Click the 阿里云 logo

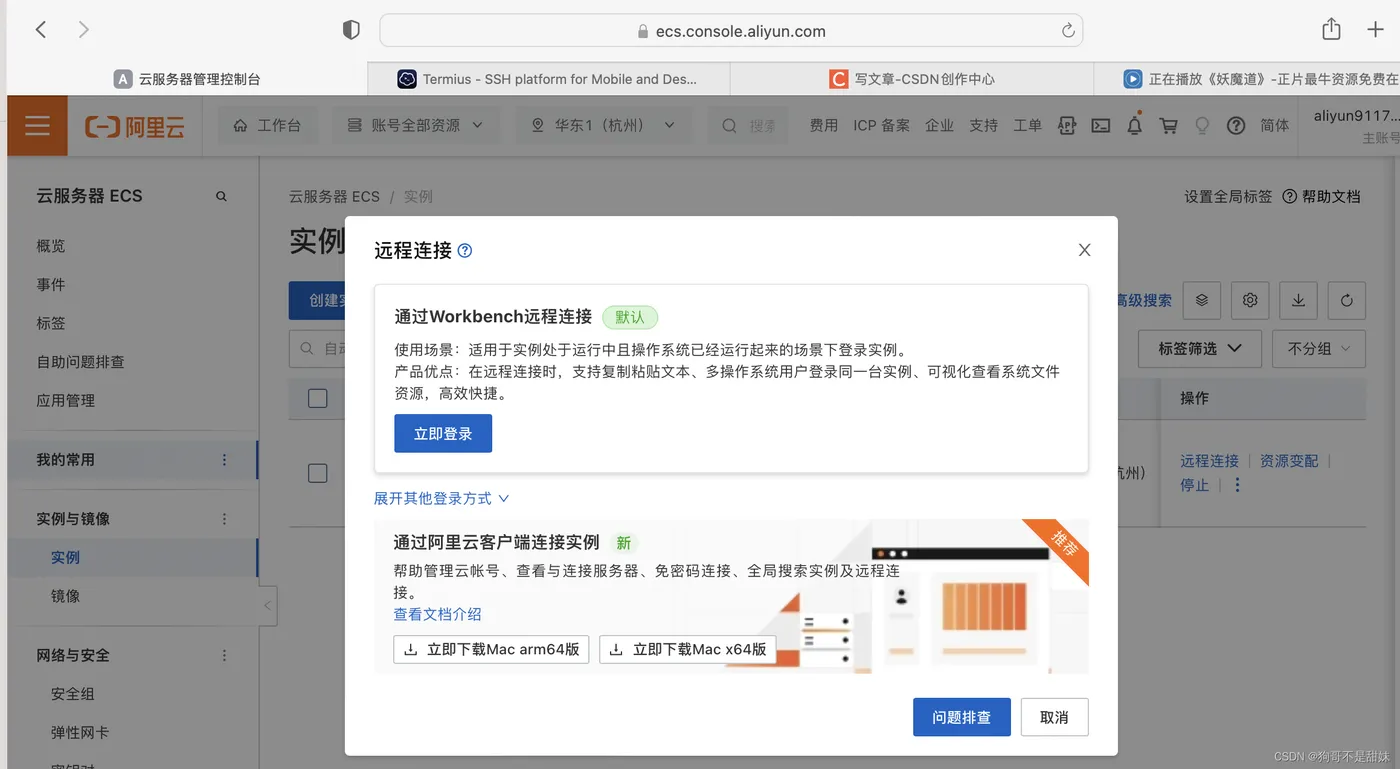tap(135, 126)
